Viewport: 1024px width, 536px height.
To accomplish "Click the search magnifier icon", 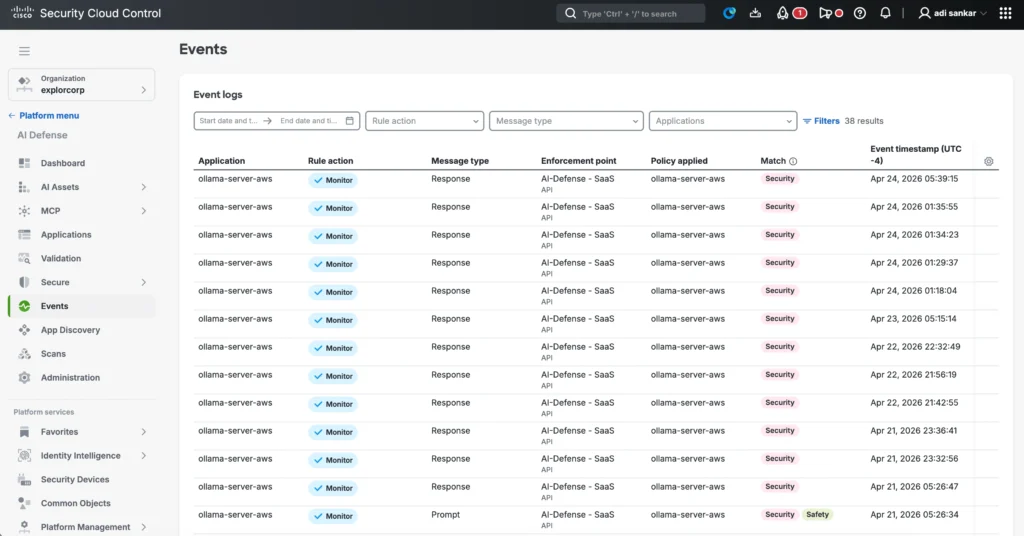I will click(x=570, y=13).
